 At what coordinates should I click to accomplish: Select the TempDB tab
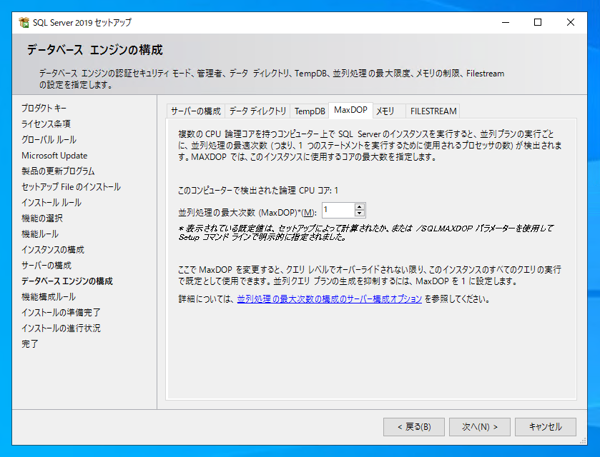[x=310, y=111]
